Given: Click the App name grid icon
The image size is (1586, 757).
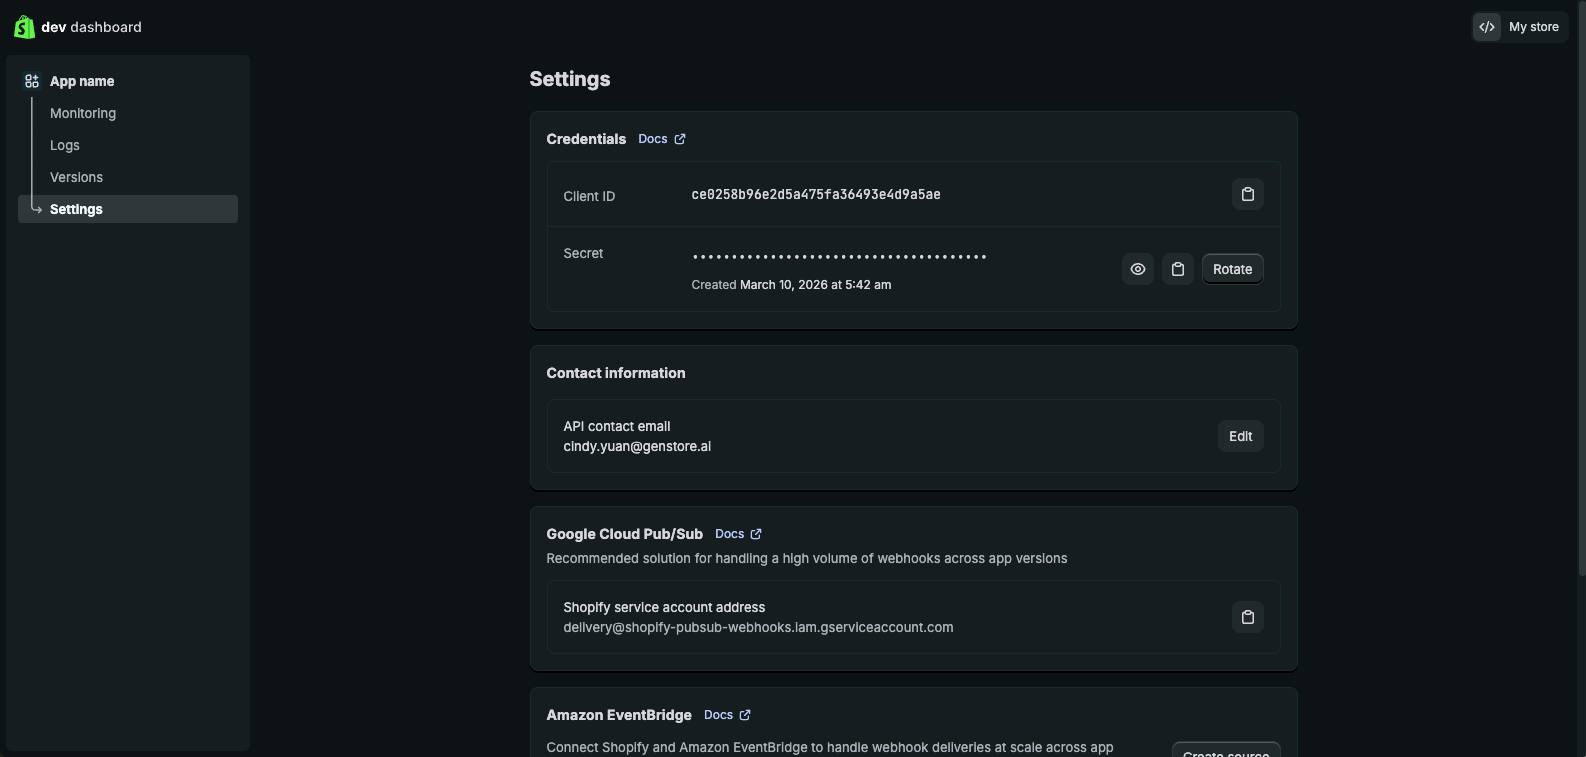Looking at the screenshot, I should pos(32,81).
